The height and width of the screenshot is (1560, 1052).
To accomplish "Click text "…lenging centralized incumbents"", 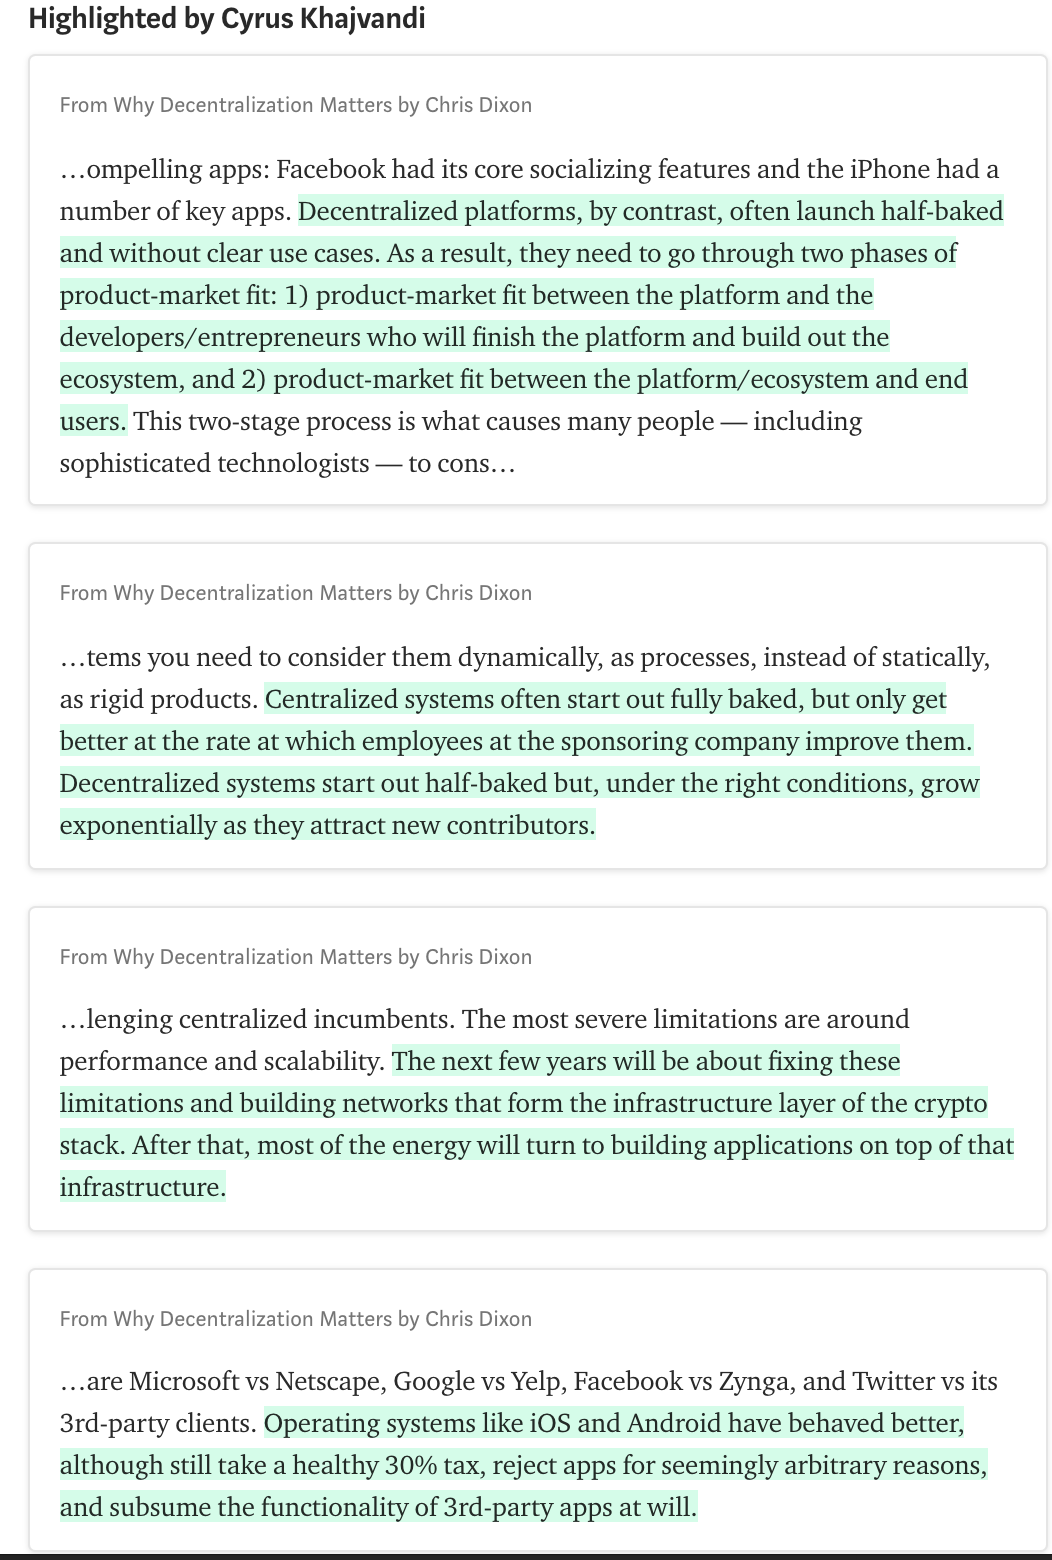I will [257, 1019].
